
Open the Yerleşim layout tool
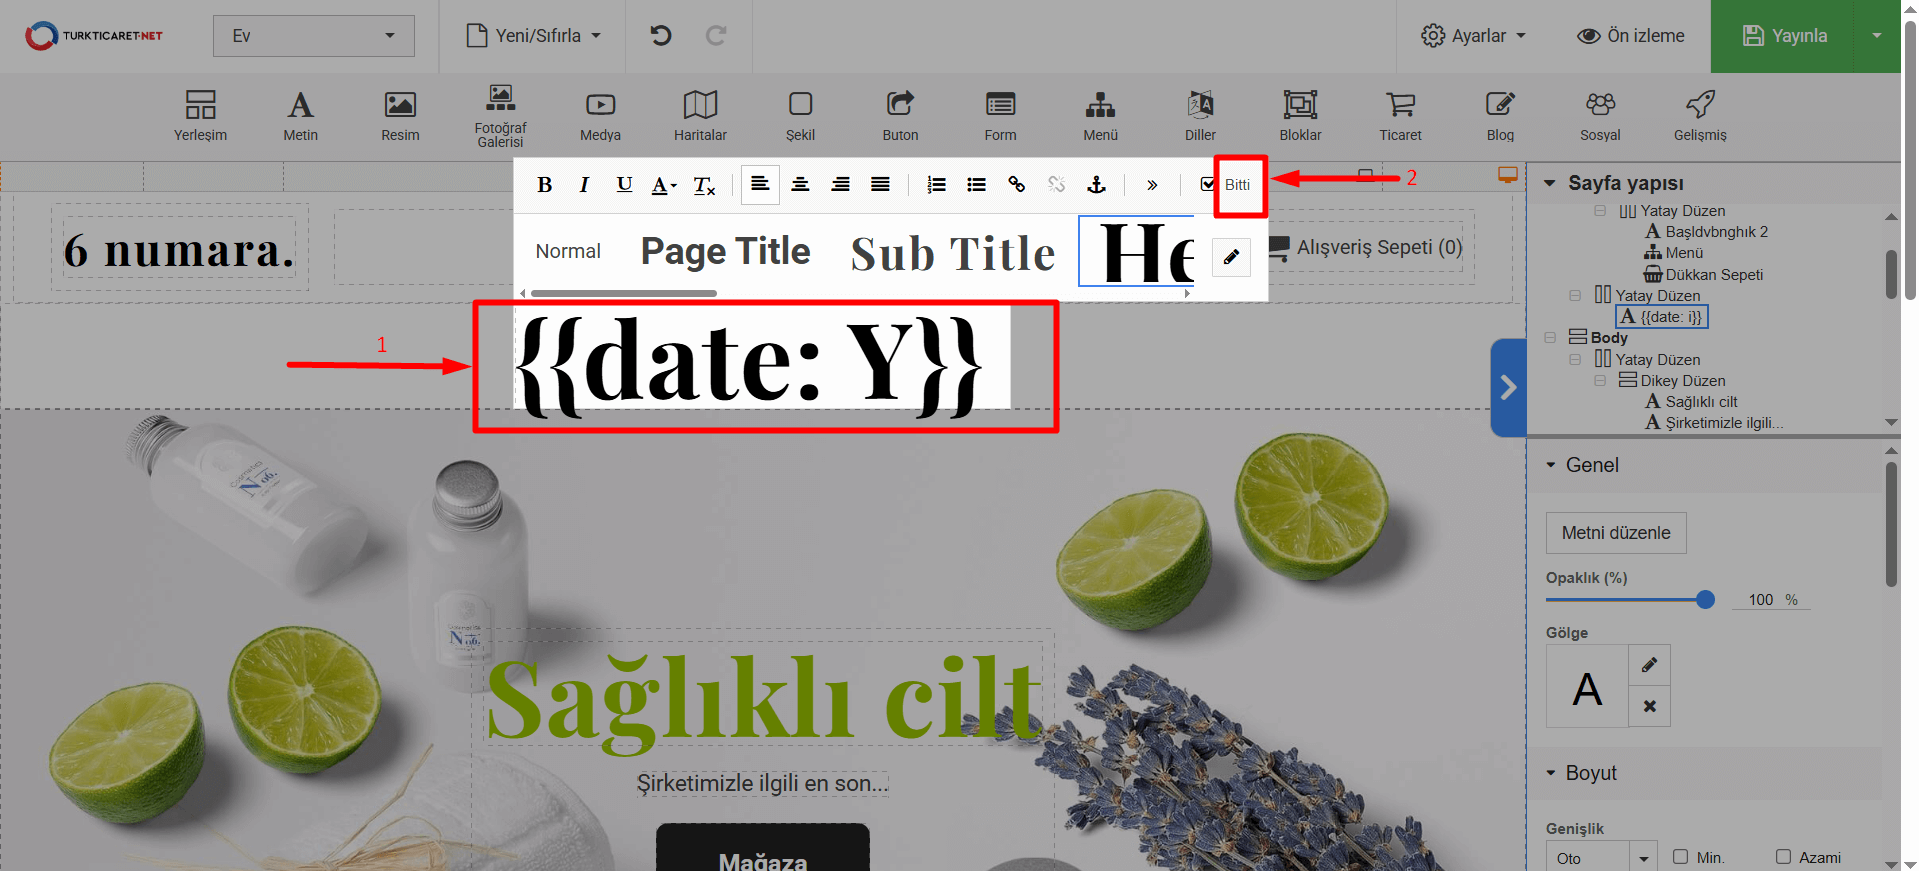[x=200, y=116]
